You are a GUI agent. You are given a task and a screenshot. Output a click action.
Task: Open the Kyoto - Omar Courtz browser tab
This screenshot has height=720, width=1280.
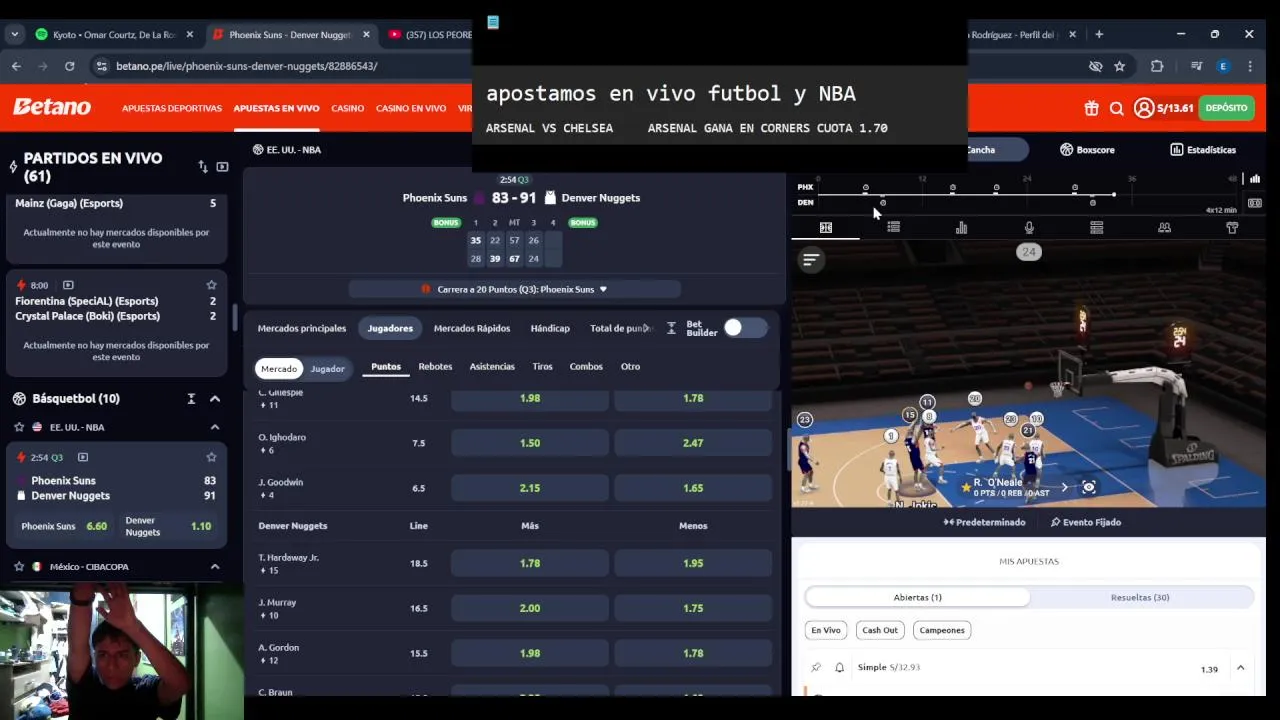[x=114, y=34]
